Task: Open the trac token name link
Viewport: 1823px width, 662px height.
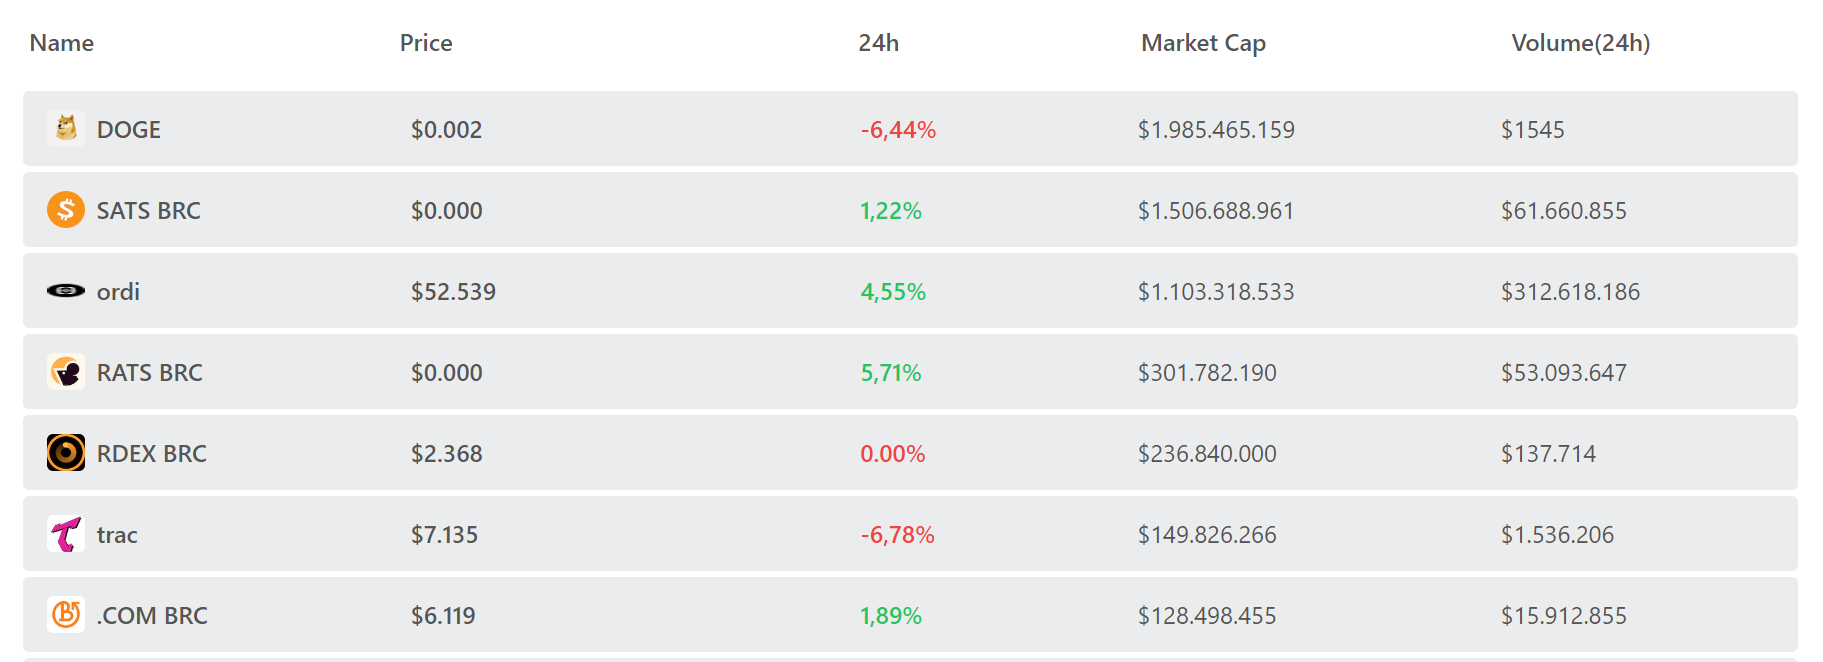Action: tap(117, 535)
